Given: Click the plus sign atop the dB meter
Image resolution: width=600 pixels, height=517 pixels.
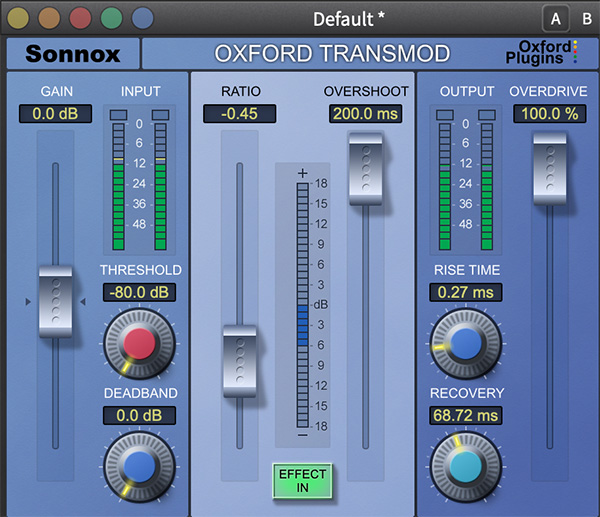Looking at the screenshot, I should [x=303, y=173].
